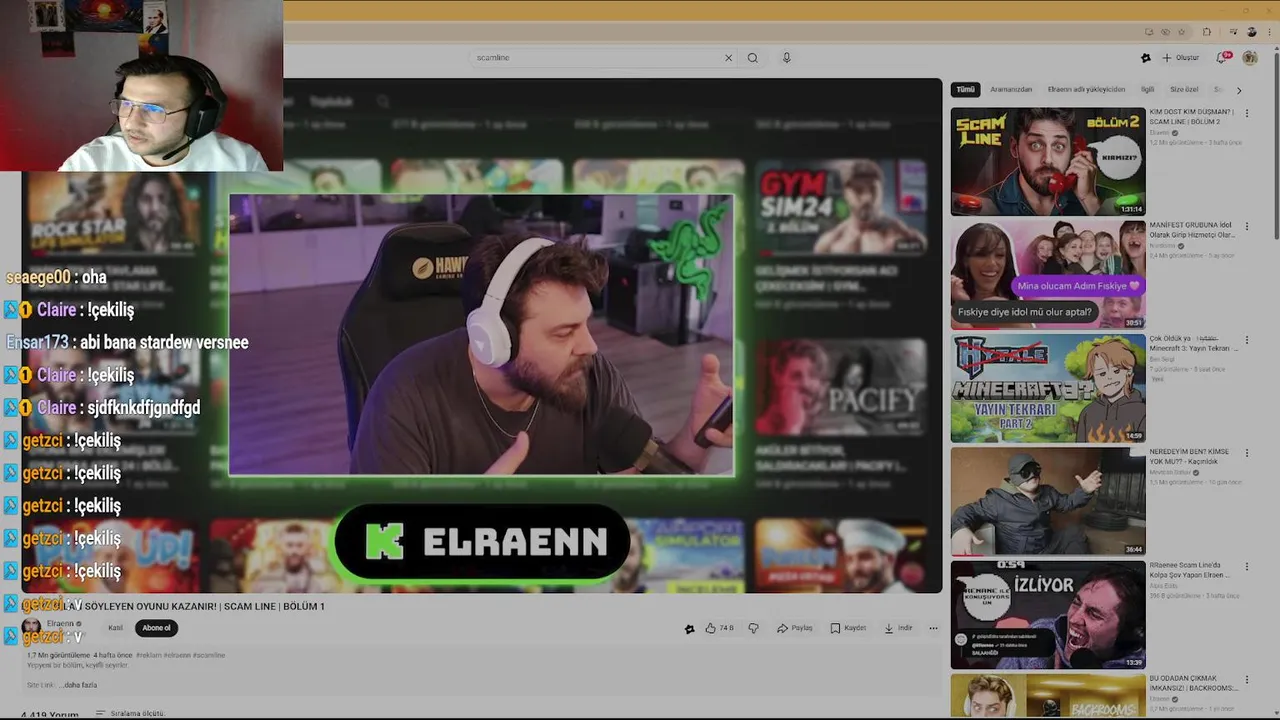
Task: Open the Scam Line Bölüm 2 thumbnail
Action: point(1048,161)
